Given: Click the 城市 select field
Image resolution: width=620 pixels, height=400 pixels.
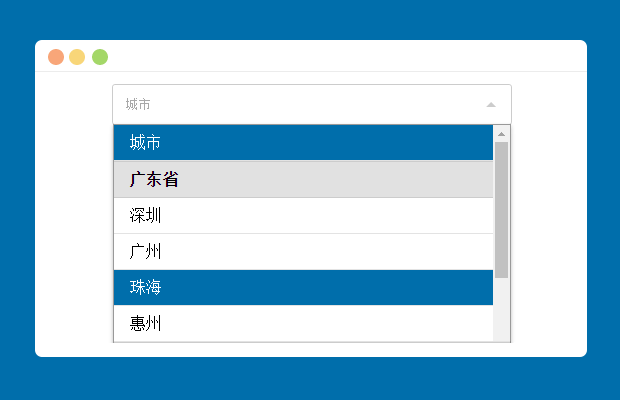Looking at the screenshot, I should point(312,104).
